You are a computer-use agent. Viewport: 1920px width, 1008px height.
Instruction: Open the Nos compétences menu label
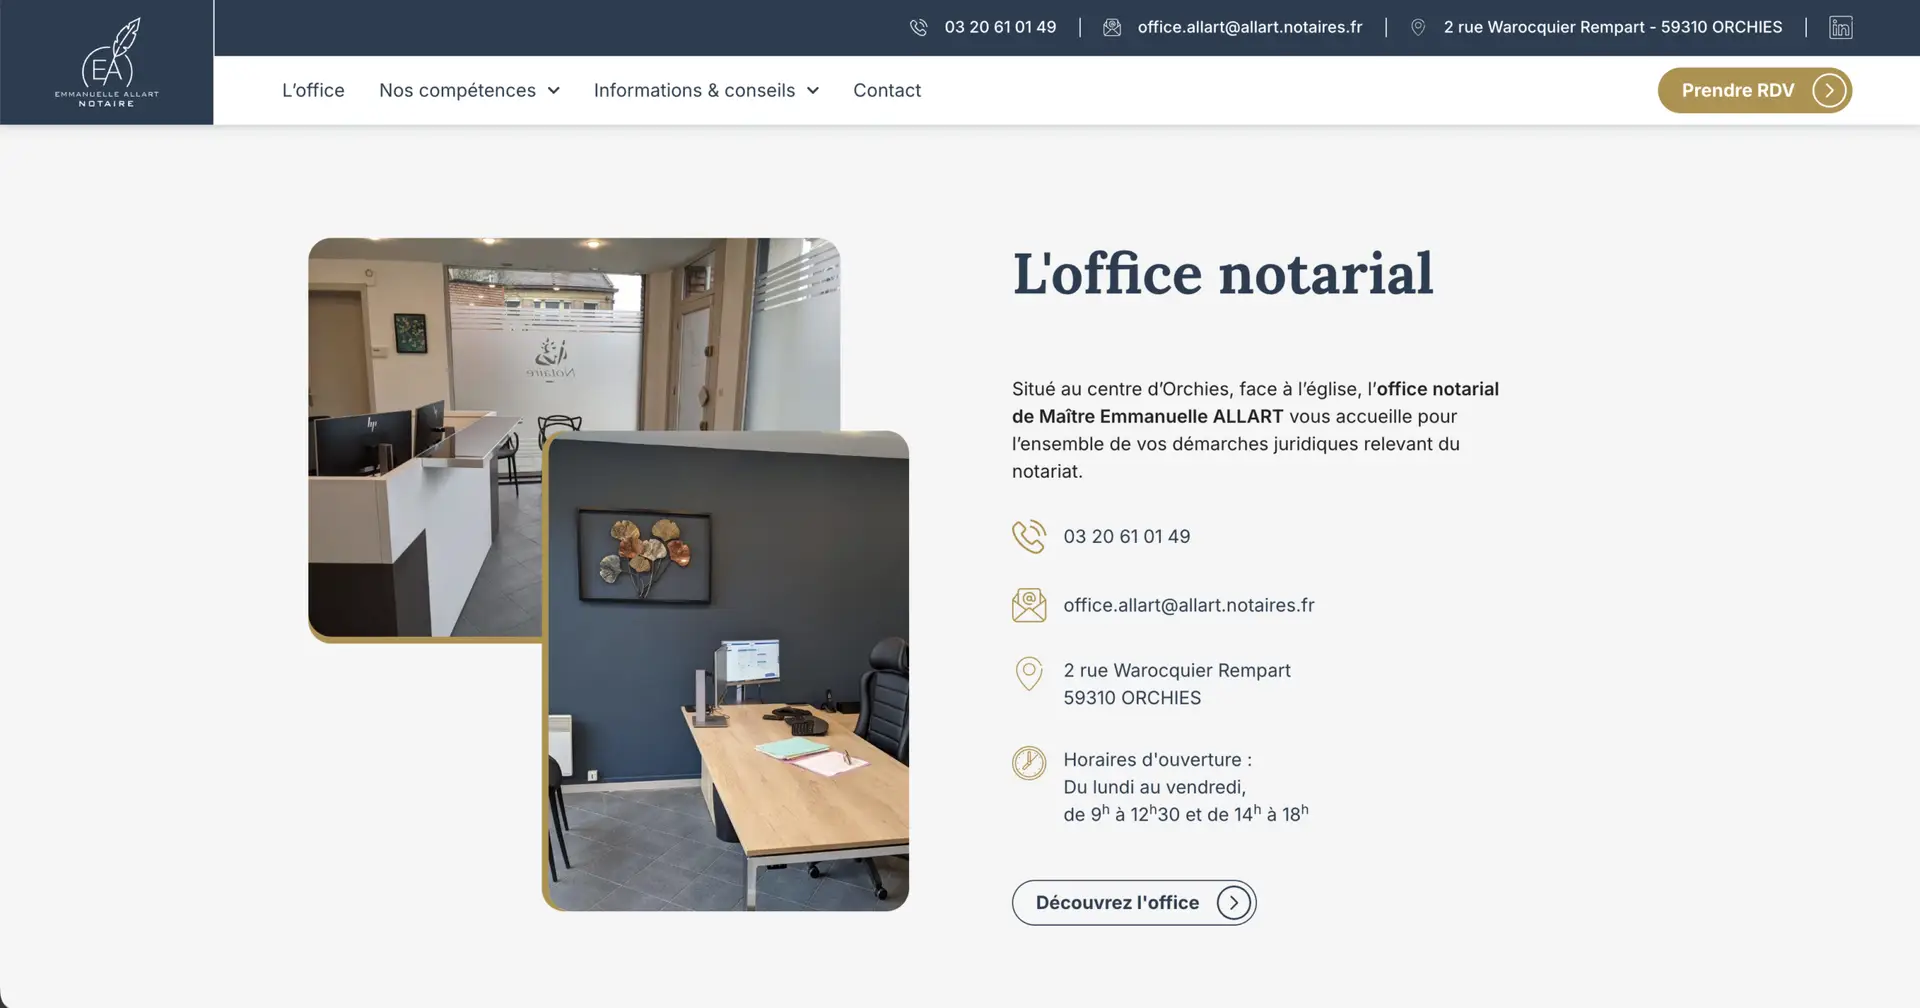coord(457,90)
